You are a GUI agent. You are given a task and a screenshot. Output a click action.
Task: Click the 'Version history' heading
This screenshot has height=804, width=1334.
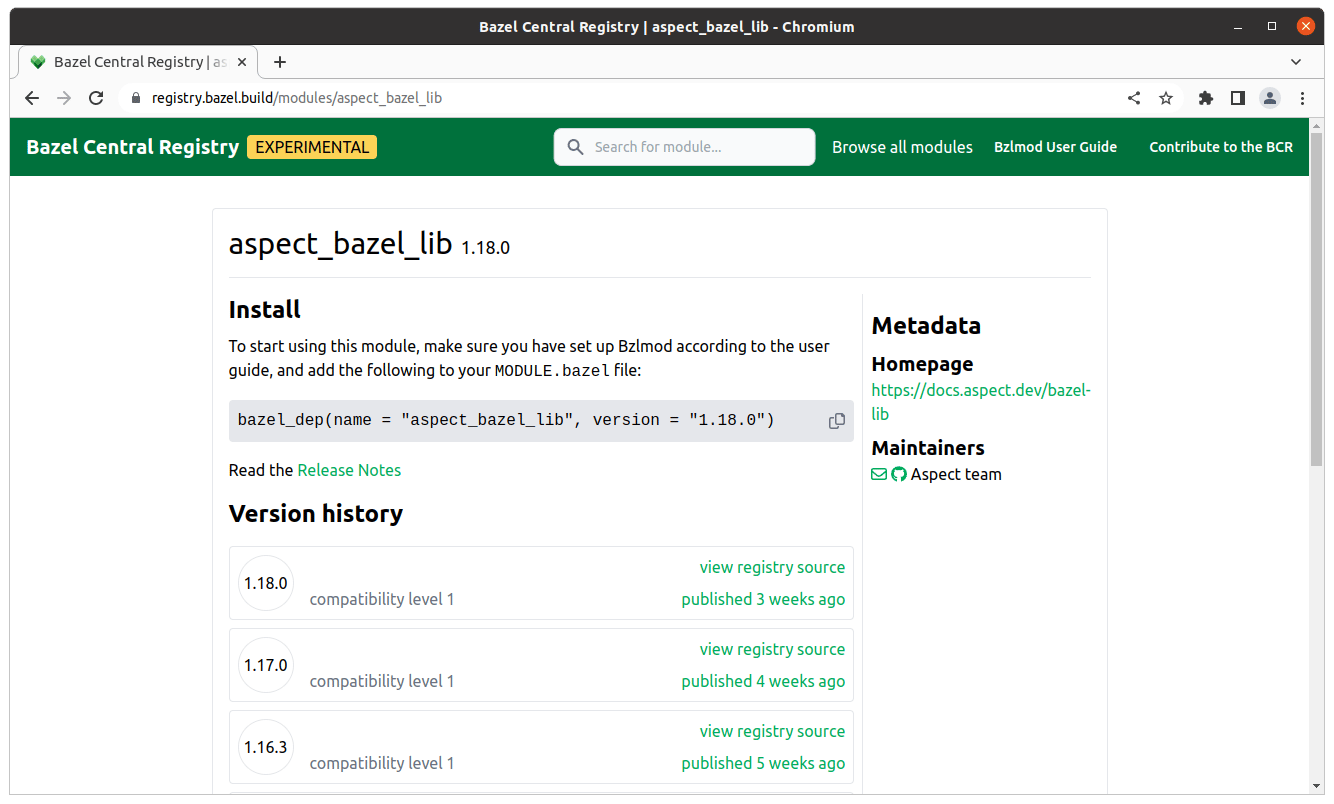[x=316, y=513]
